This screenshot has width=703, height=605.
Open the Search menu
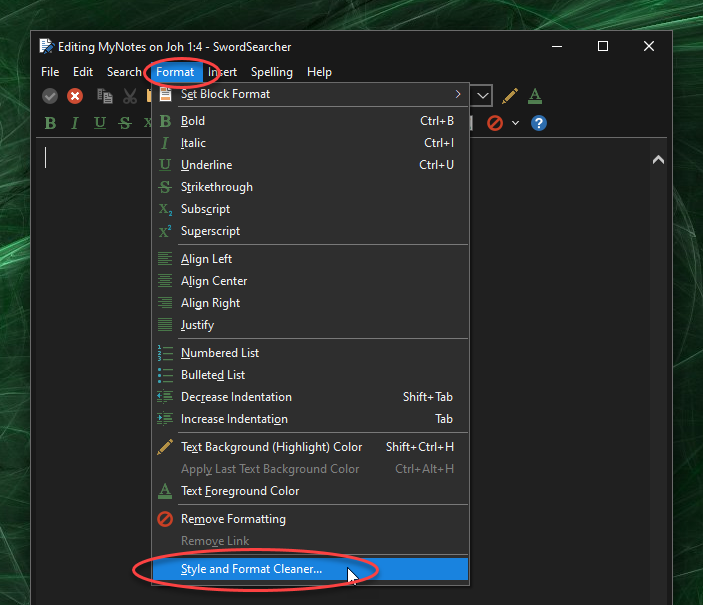pos(124,72)
